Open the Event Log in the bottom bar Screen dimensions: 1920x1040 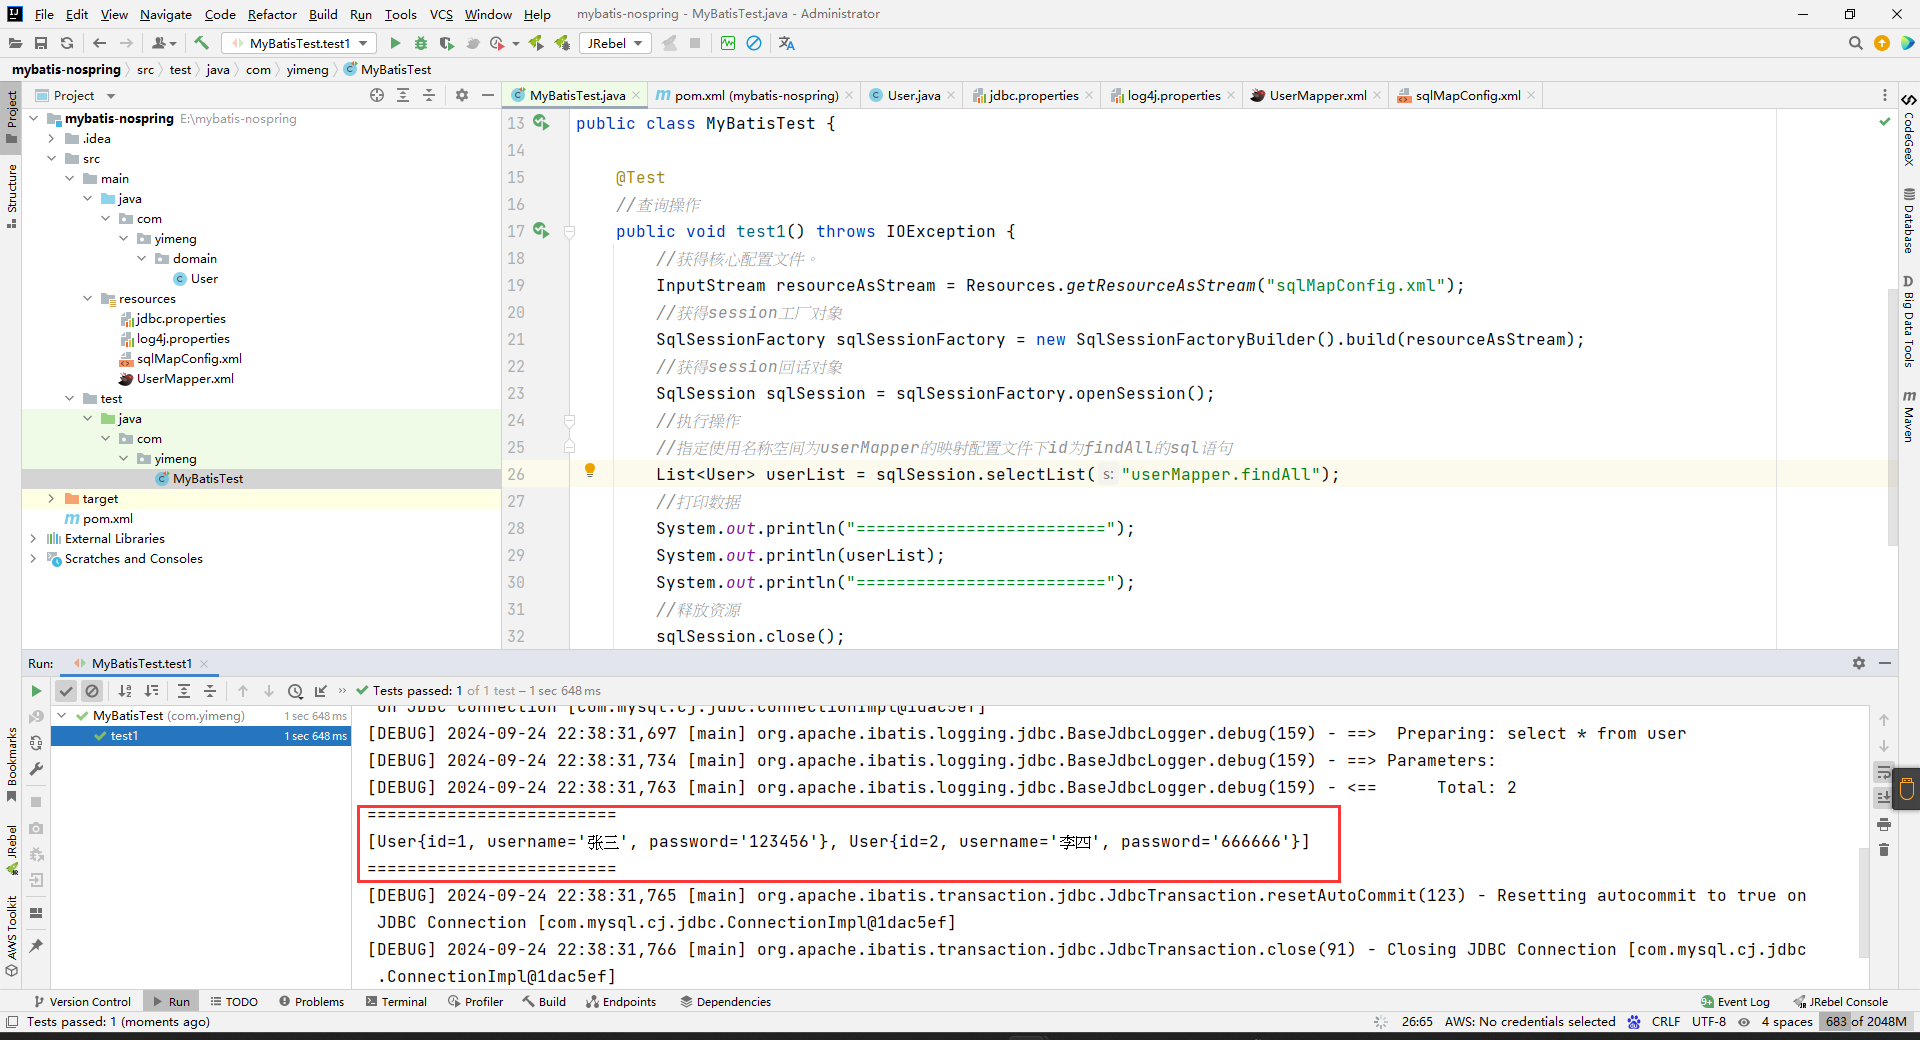click(x=1735, y=1001)
